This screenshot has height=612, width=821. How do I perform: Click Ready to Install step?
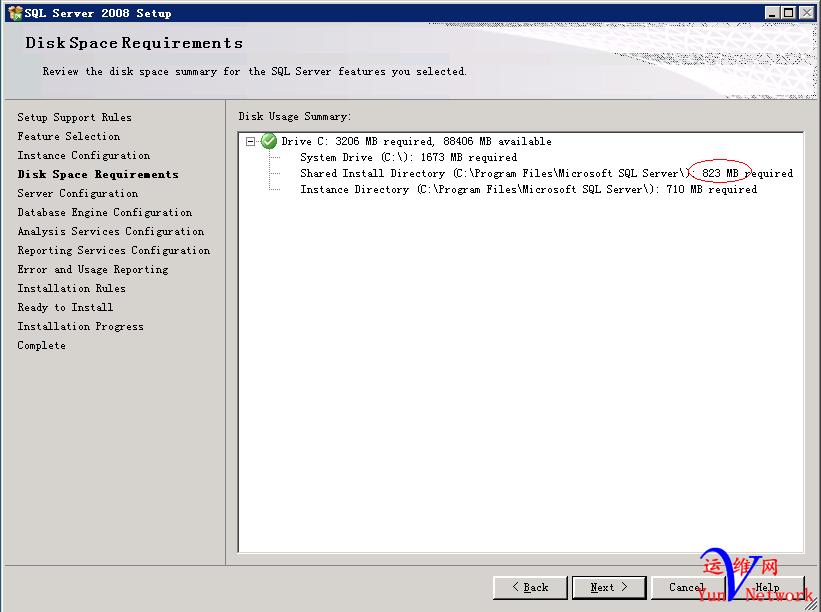coord(65,307)
